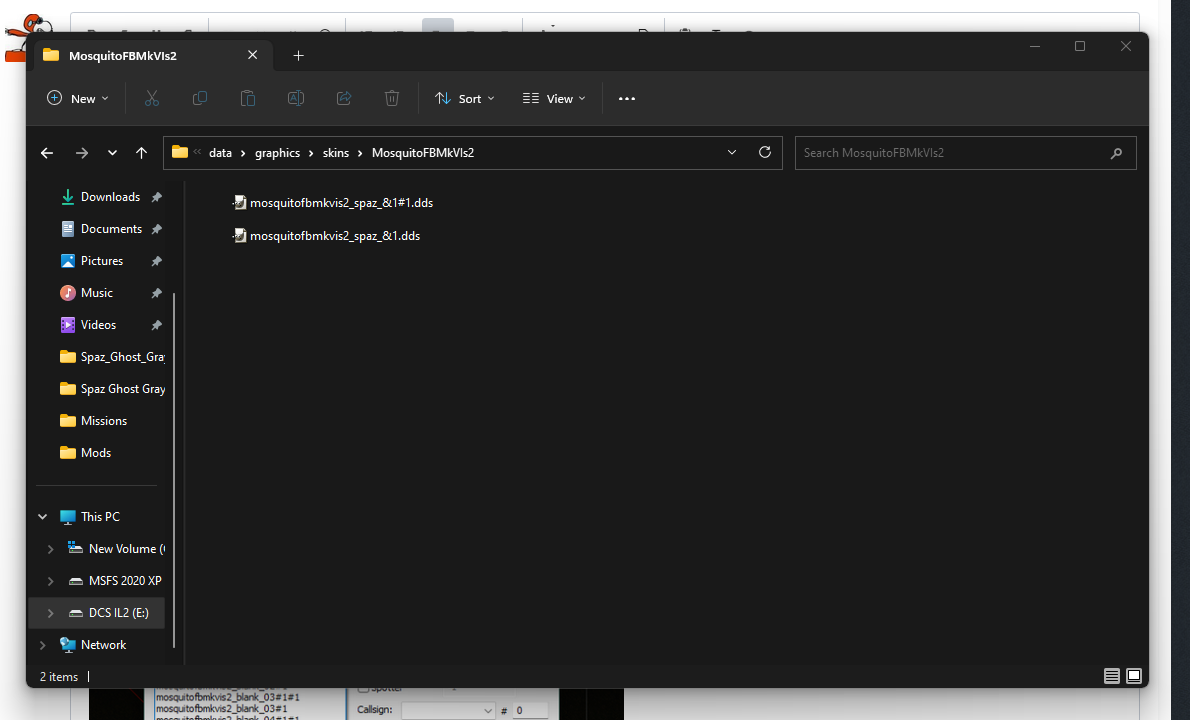Switch to large thumbnails view icon
Screen dimensions: 1190x720
pos(1134,676)
